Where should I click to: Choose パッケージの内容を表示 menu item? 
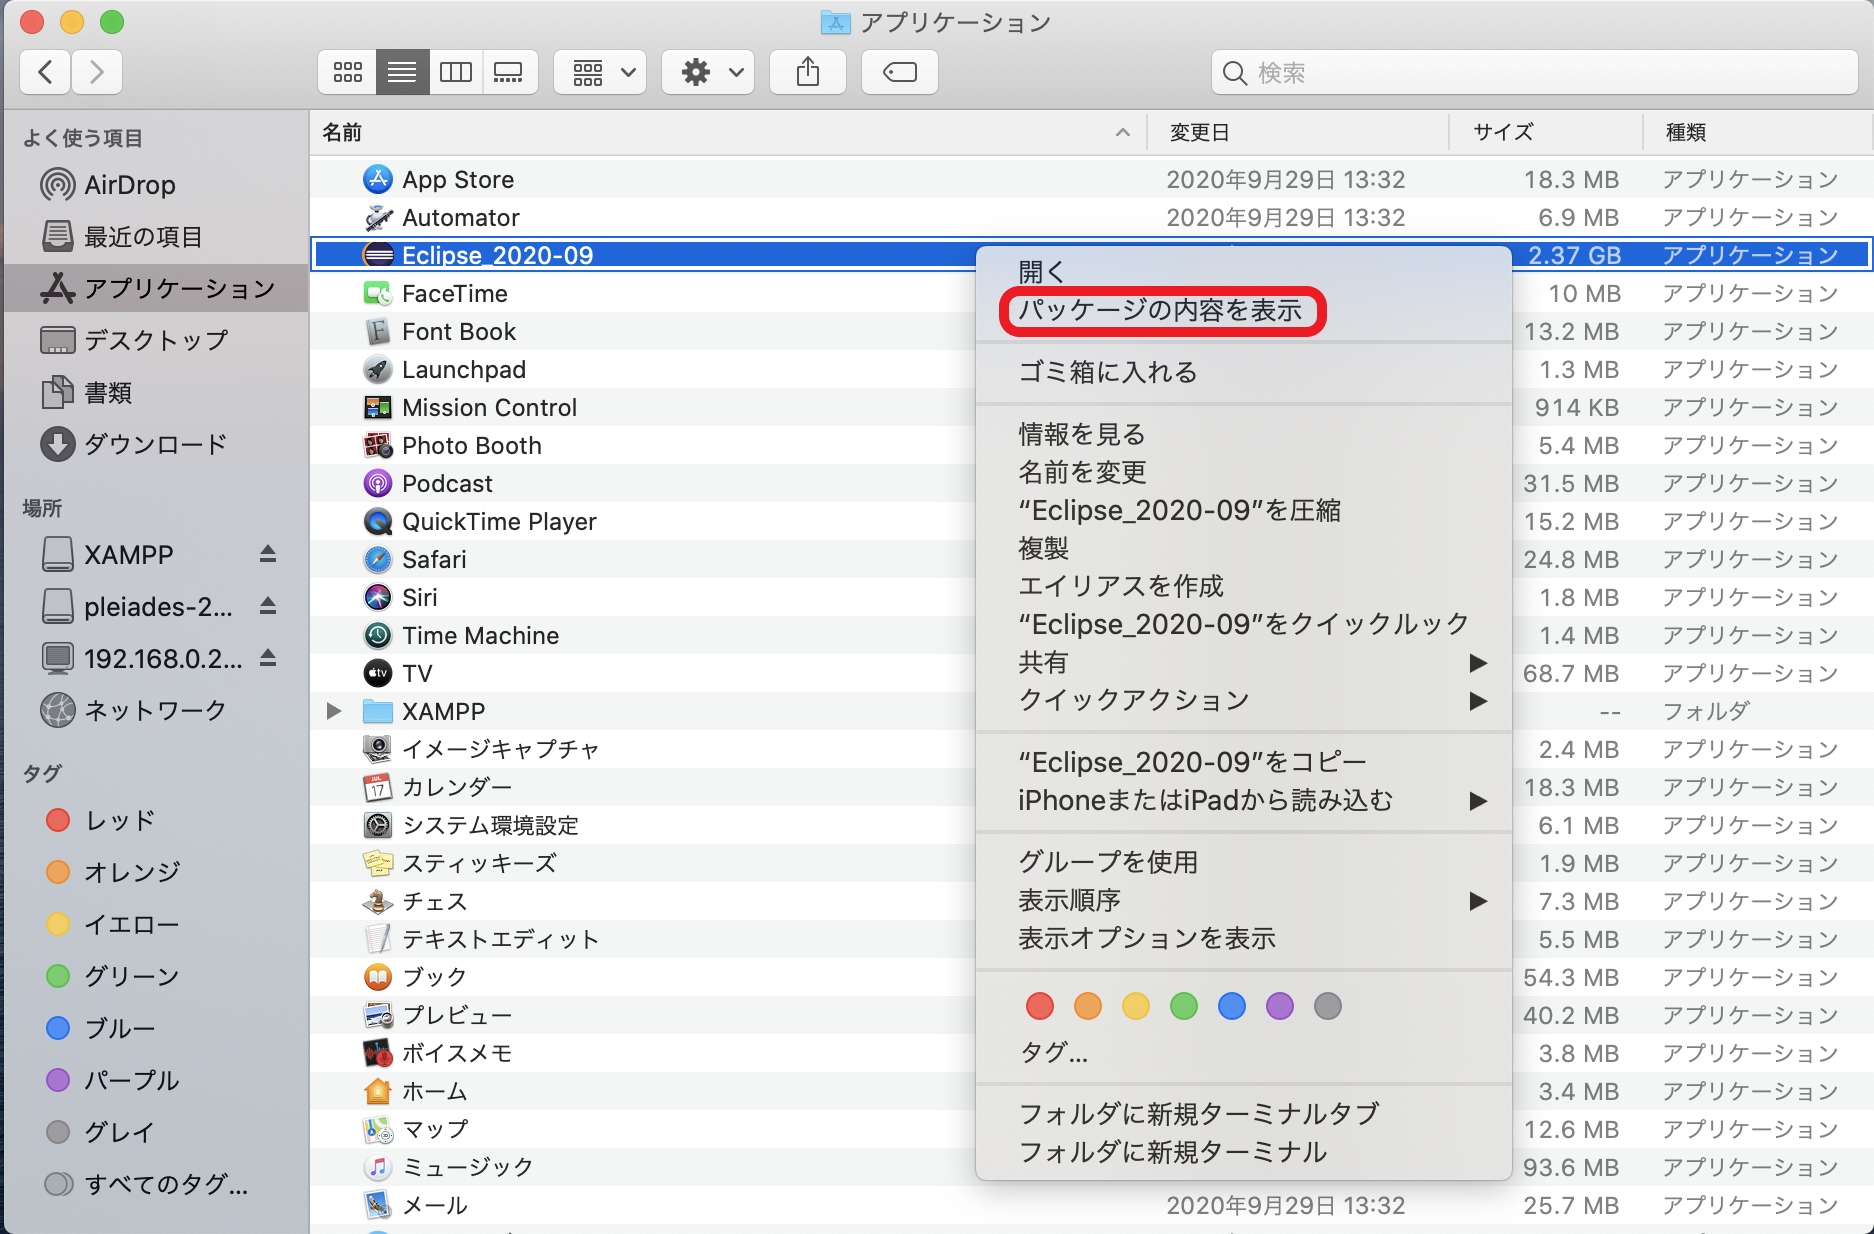coord(1243,310)
